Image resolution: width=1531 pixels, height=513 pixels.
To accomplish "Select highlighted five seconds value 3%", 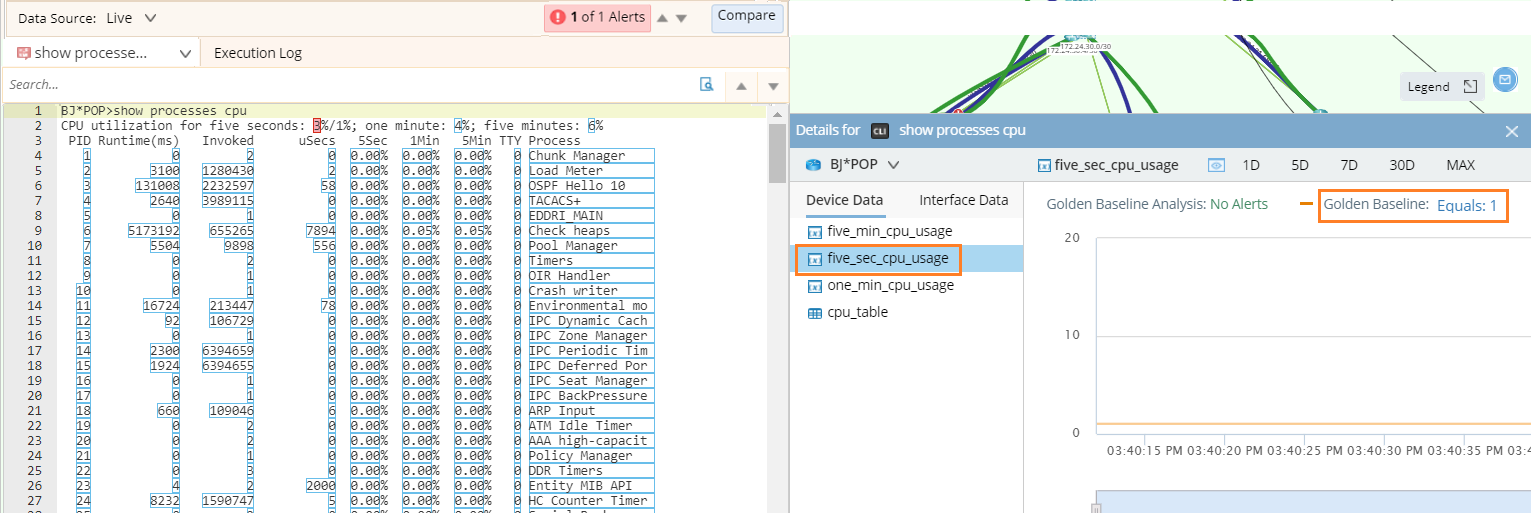I will coord(317,126).
